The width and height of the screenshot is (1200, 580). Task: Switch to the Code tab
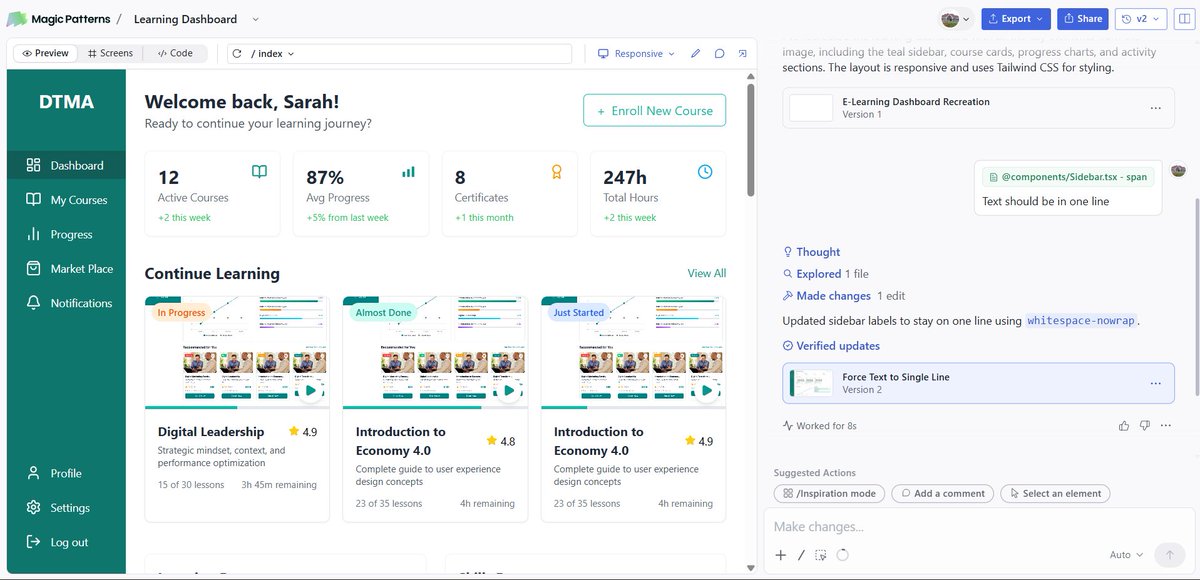coord(175,53)
